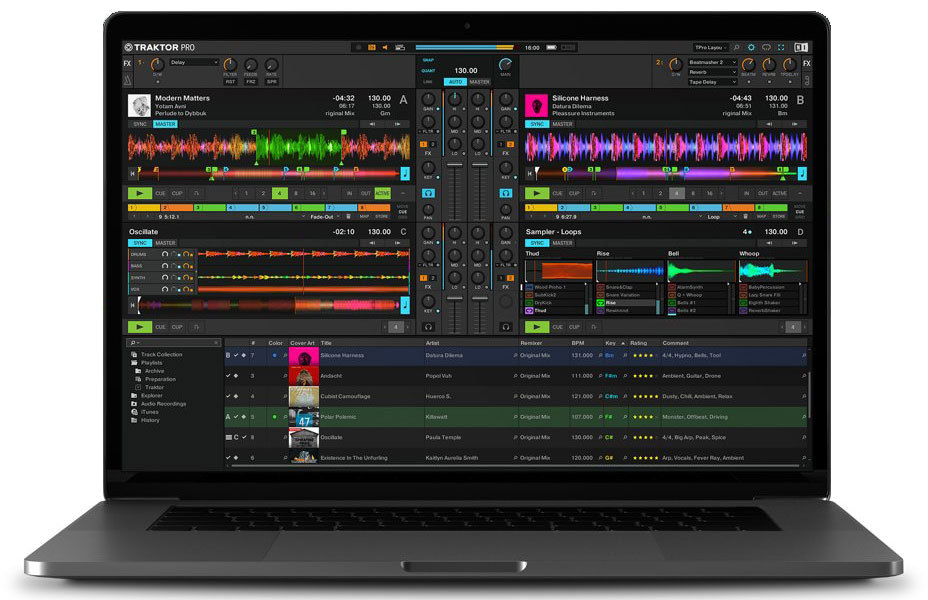
Task: Delete the Deck A cue point via trash icon
Action: pyautogui.click(x=348, y=216)
